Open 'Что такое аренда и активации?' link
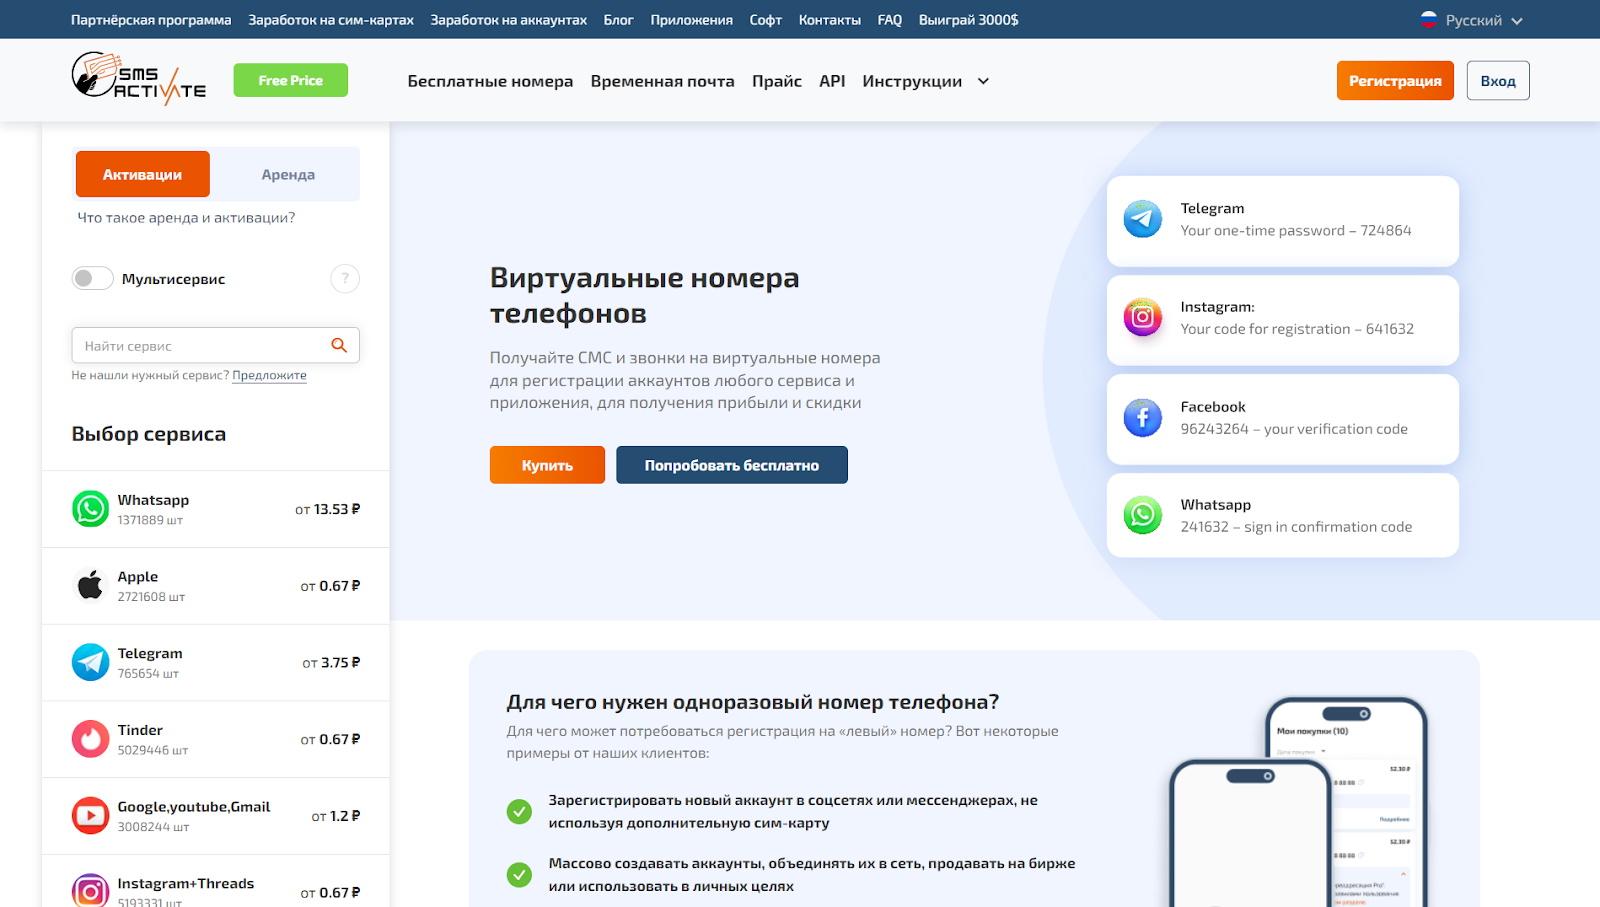The width and height of the screenshot is (1600, 907). [186, 217]
